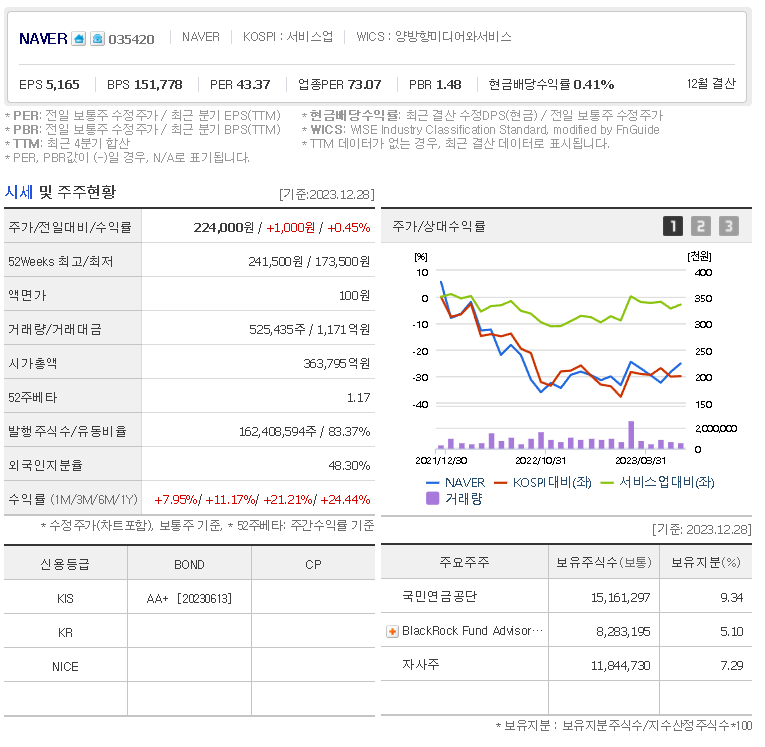Viewport: 765px width, 747px height.
Task: Click the +24.44% 1Y return
Action: 345,500
